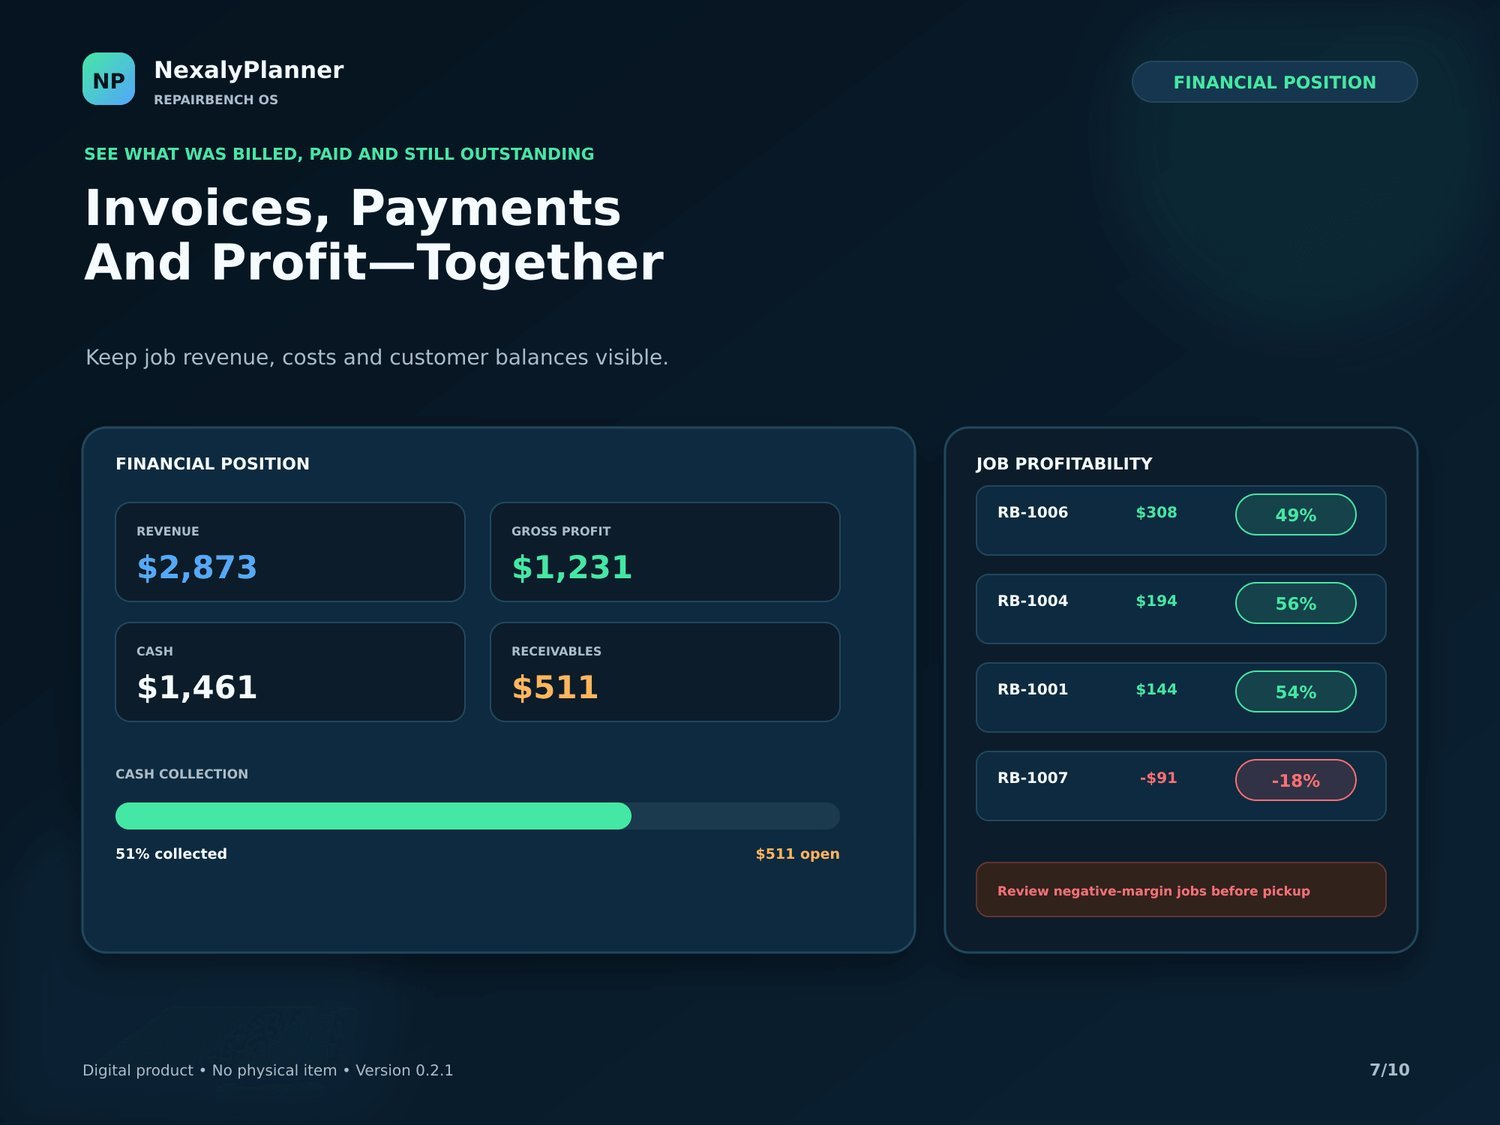Viewport: 1500px width, 1125px height.
Task: Click the 'Version 0.2.1' footer text
Action: (404, 1070)
